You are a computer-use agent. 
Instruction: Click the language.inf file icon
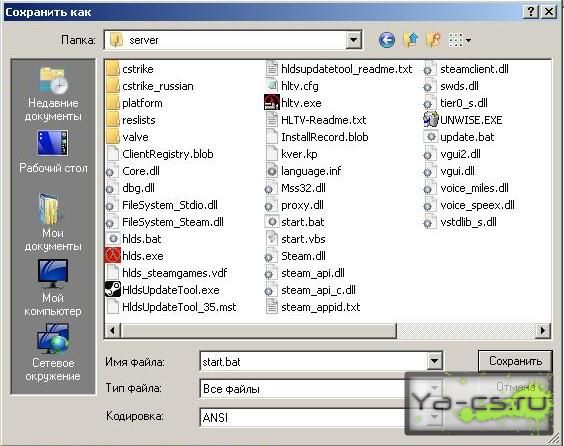[272, 171]
